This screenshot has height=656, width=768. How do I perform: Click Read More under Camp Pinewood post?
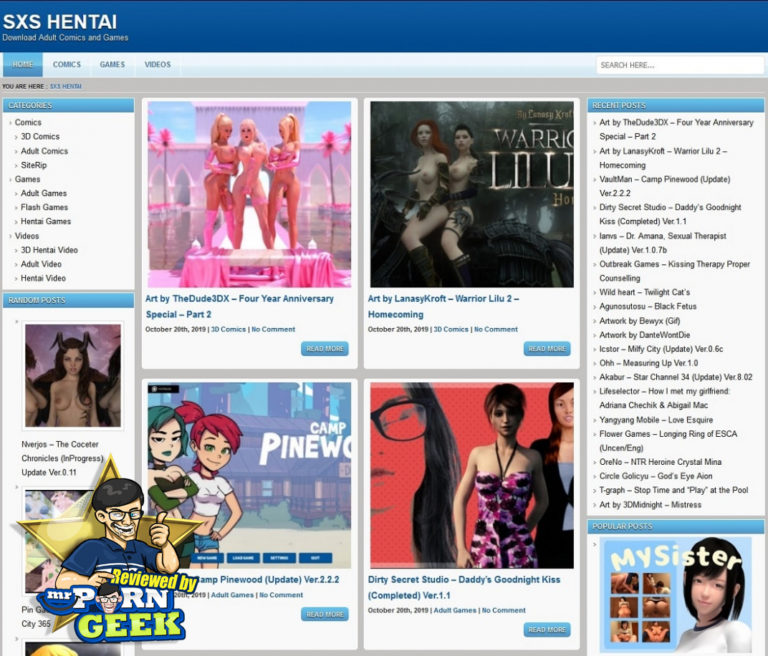click(324, 614)
